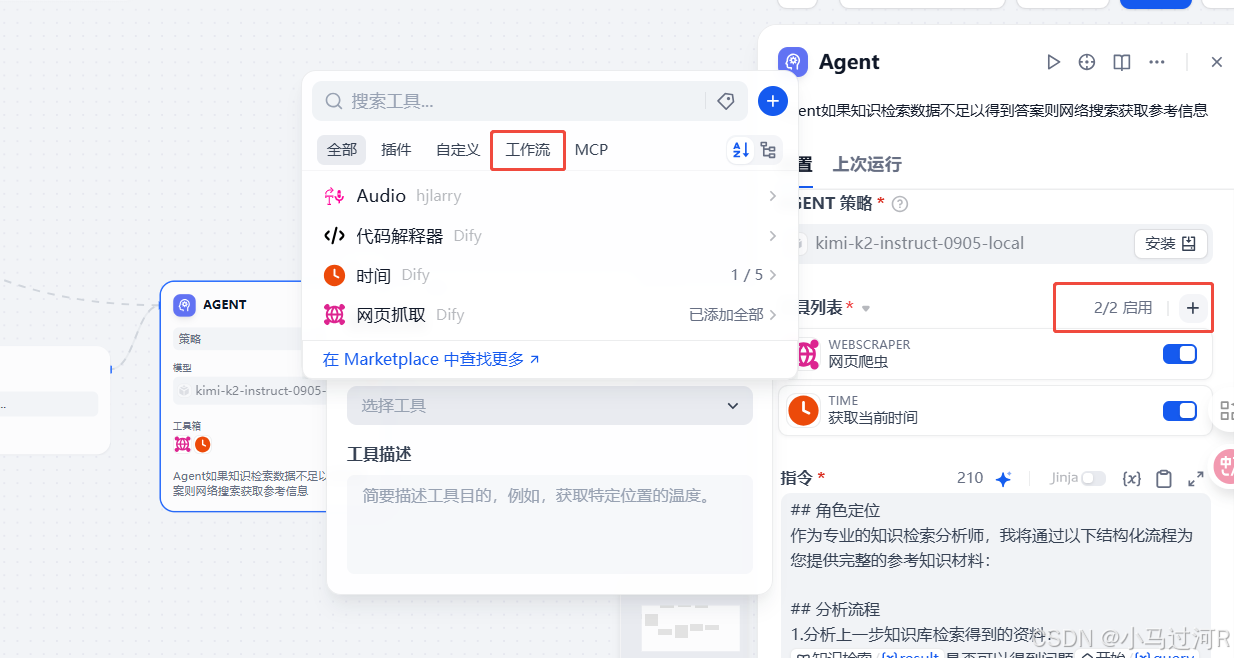Select the 工作流 tab
Viewport: 1234px width, 658px height.
tap(528, 150)
